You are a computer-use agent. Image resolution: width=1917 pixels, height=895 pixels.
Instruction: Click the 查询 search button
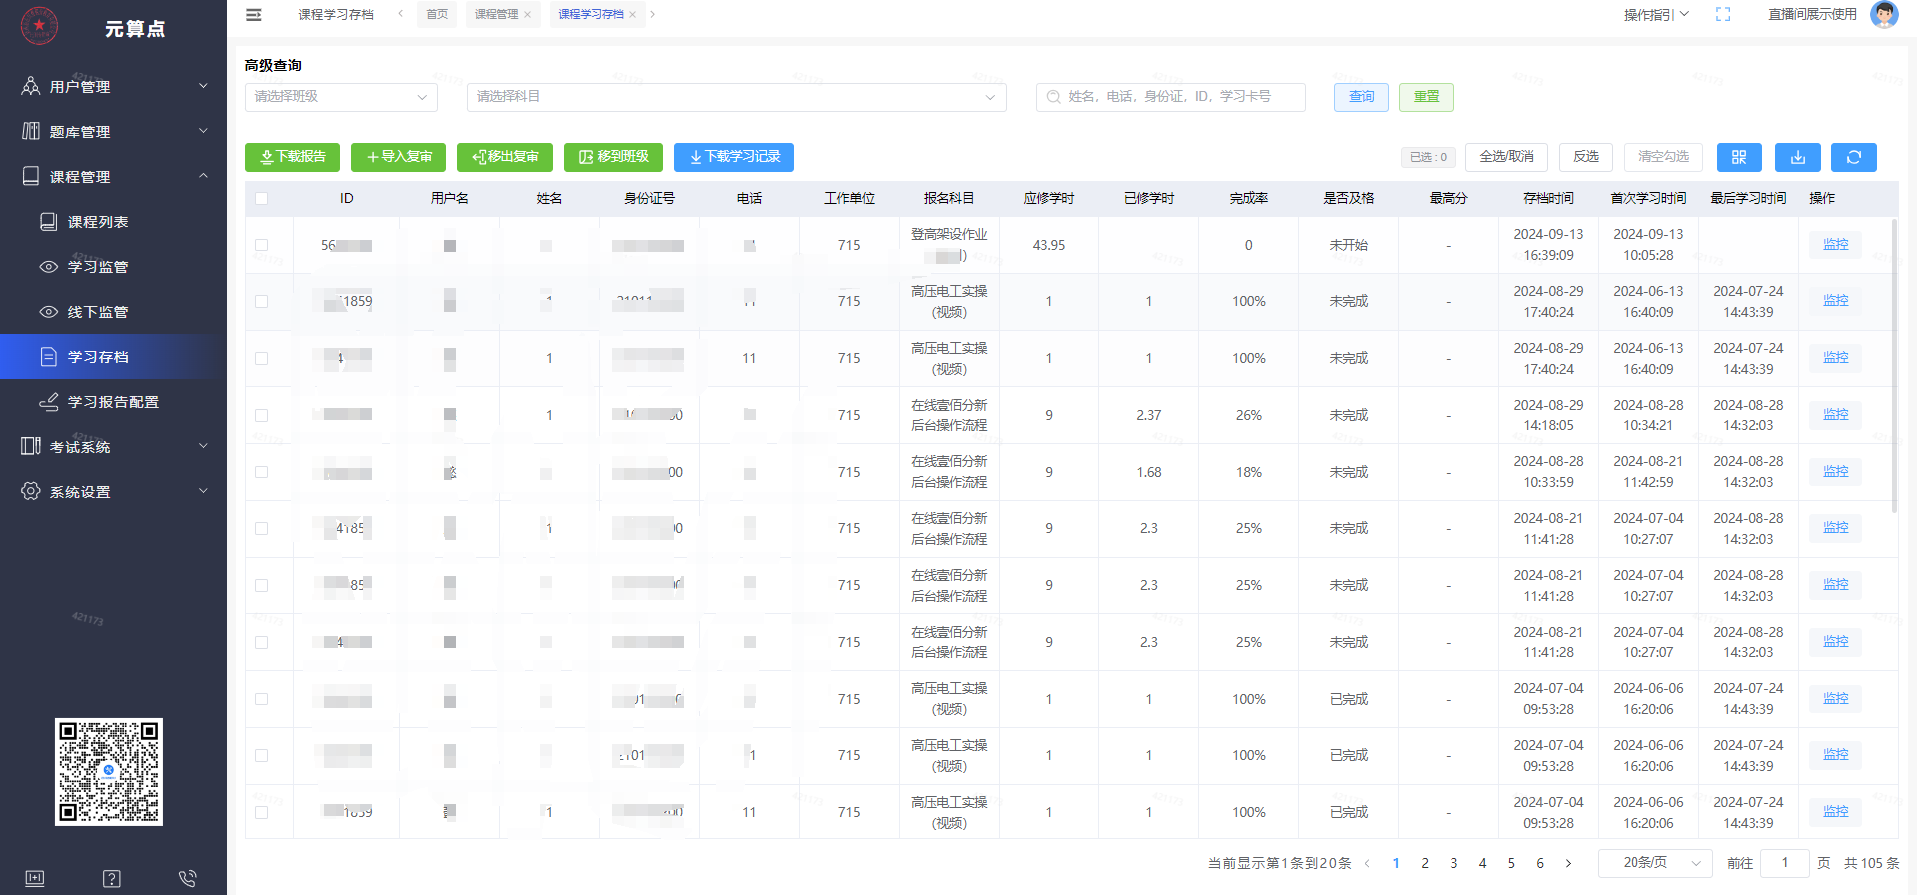coord(1361,97)
